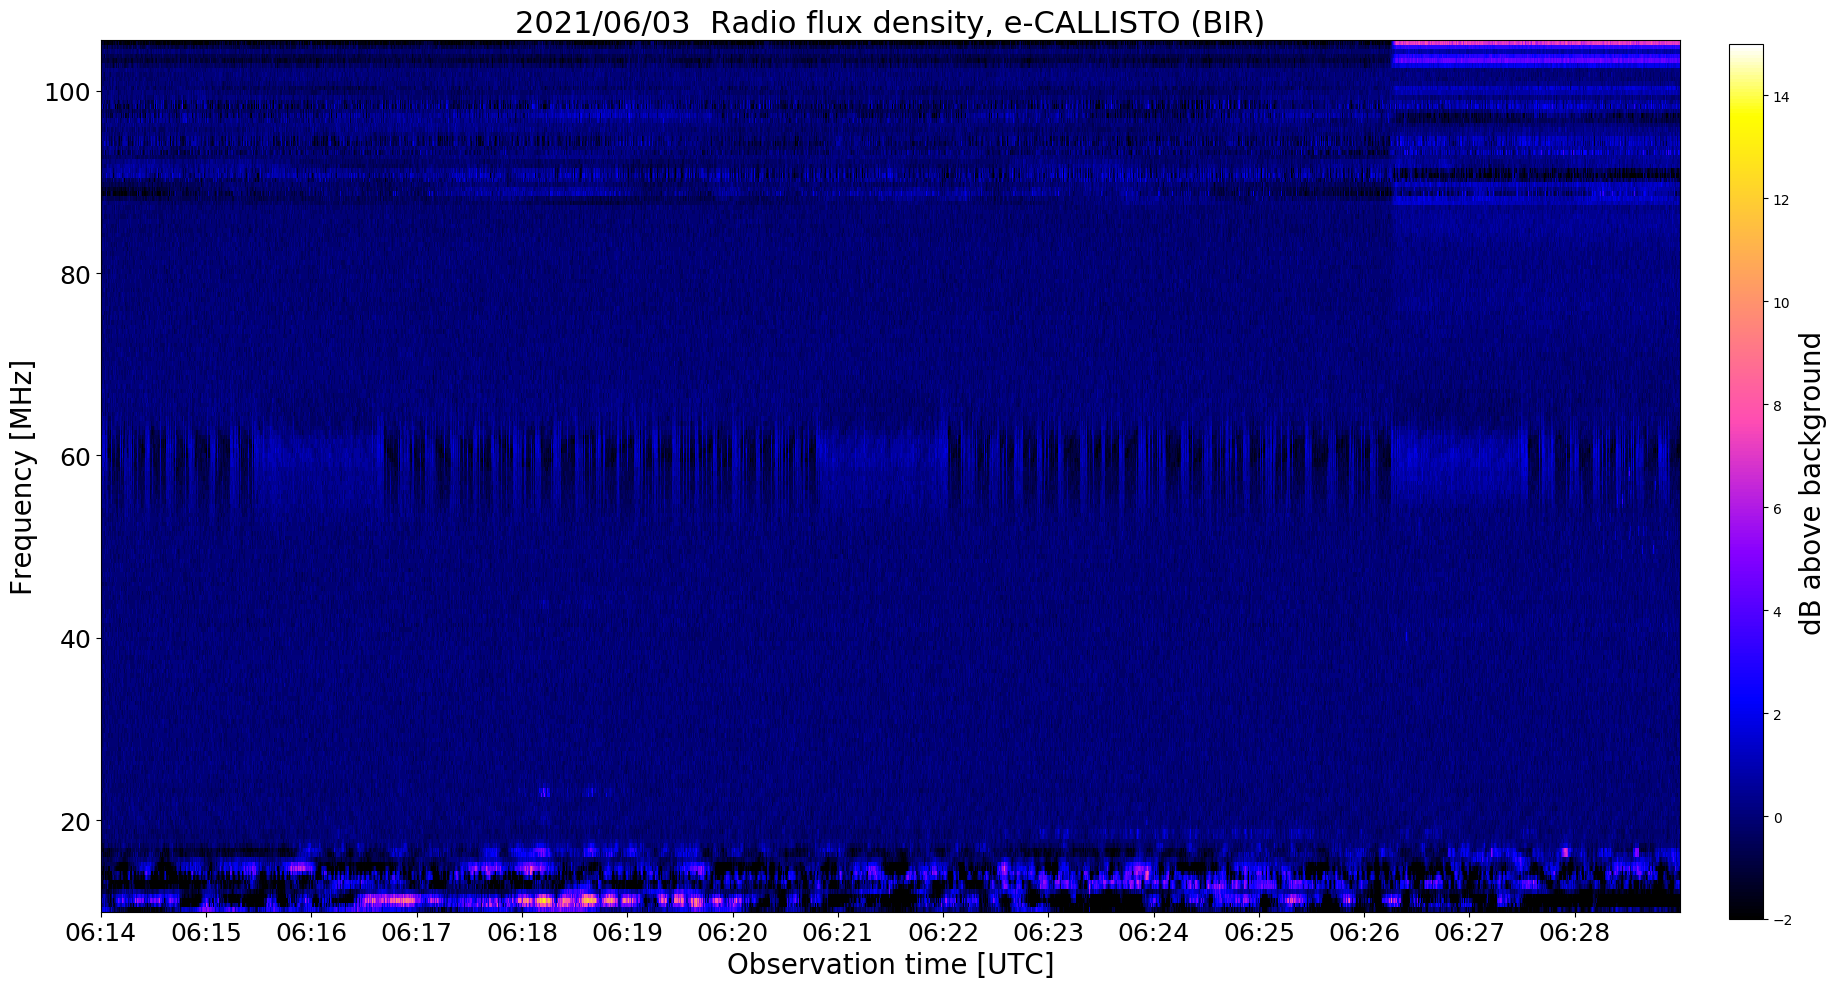The height and width of the screenshot is (989, 1836).
Task: Click the colorbar tick label 12
Action: click(x=1781, y=200)
